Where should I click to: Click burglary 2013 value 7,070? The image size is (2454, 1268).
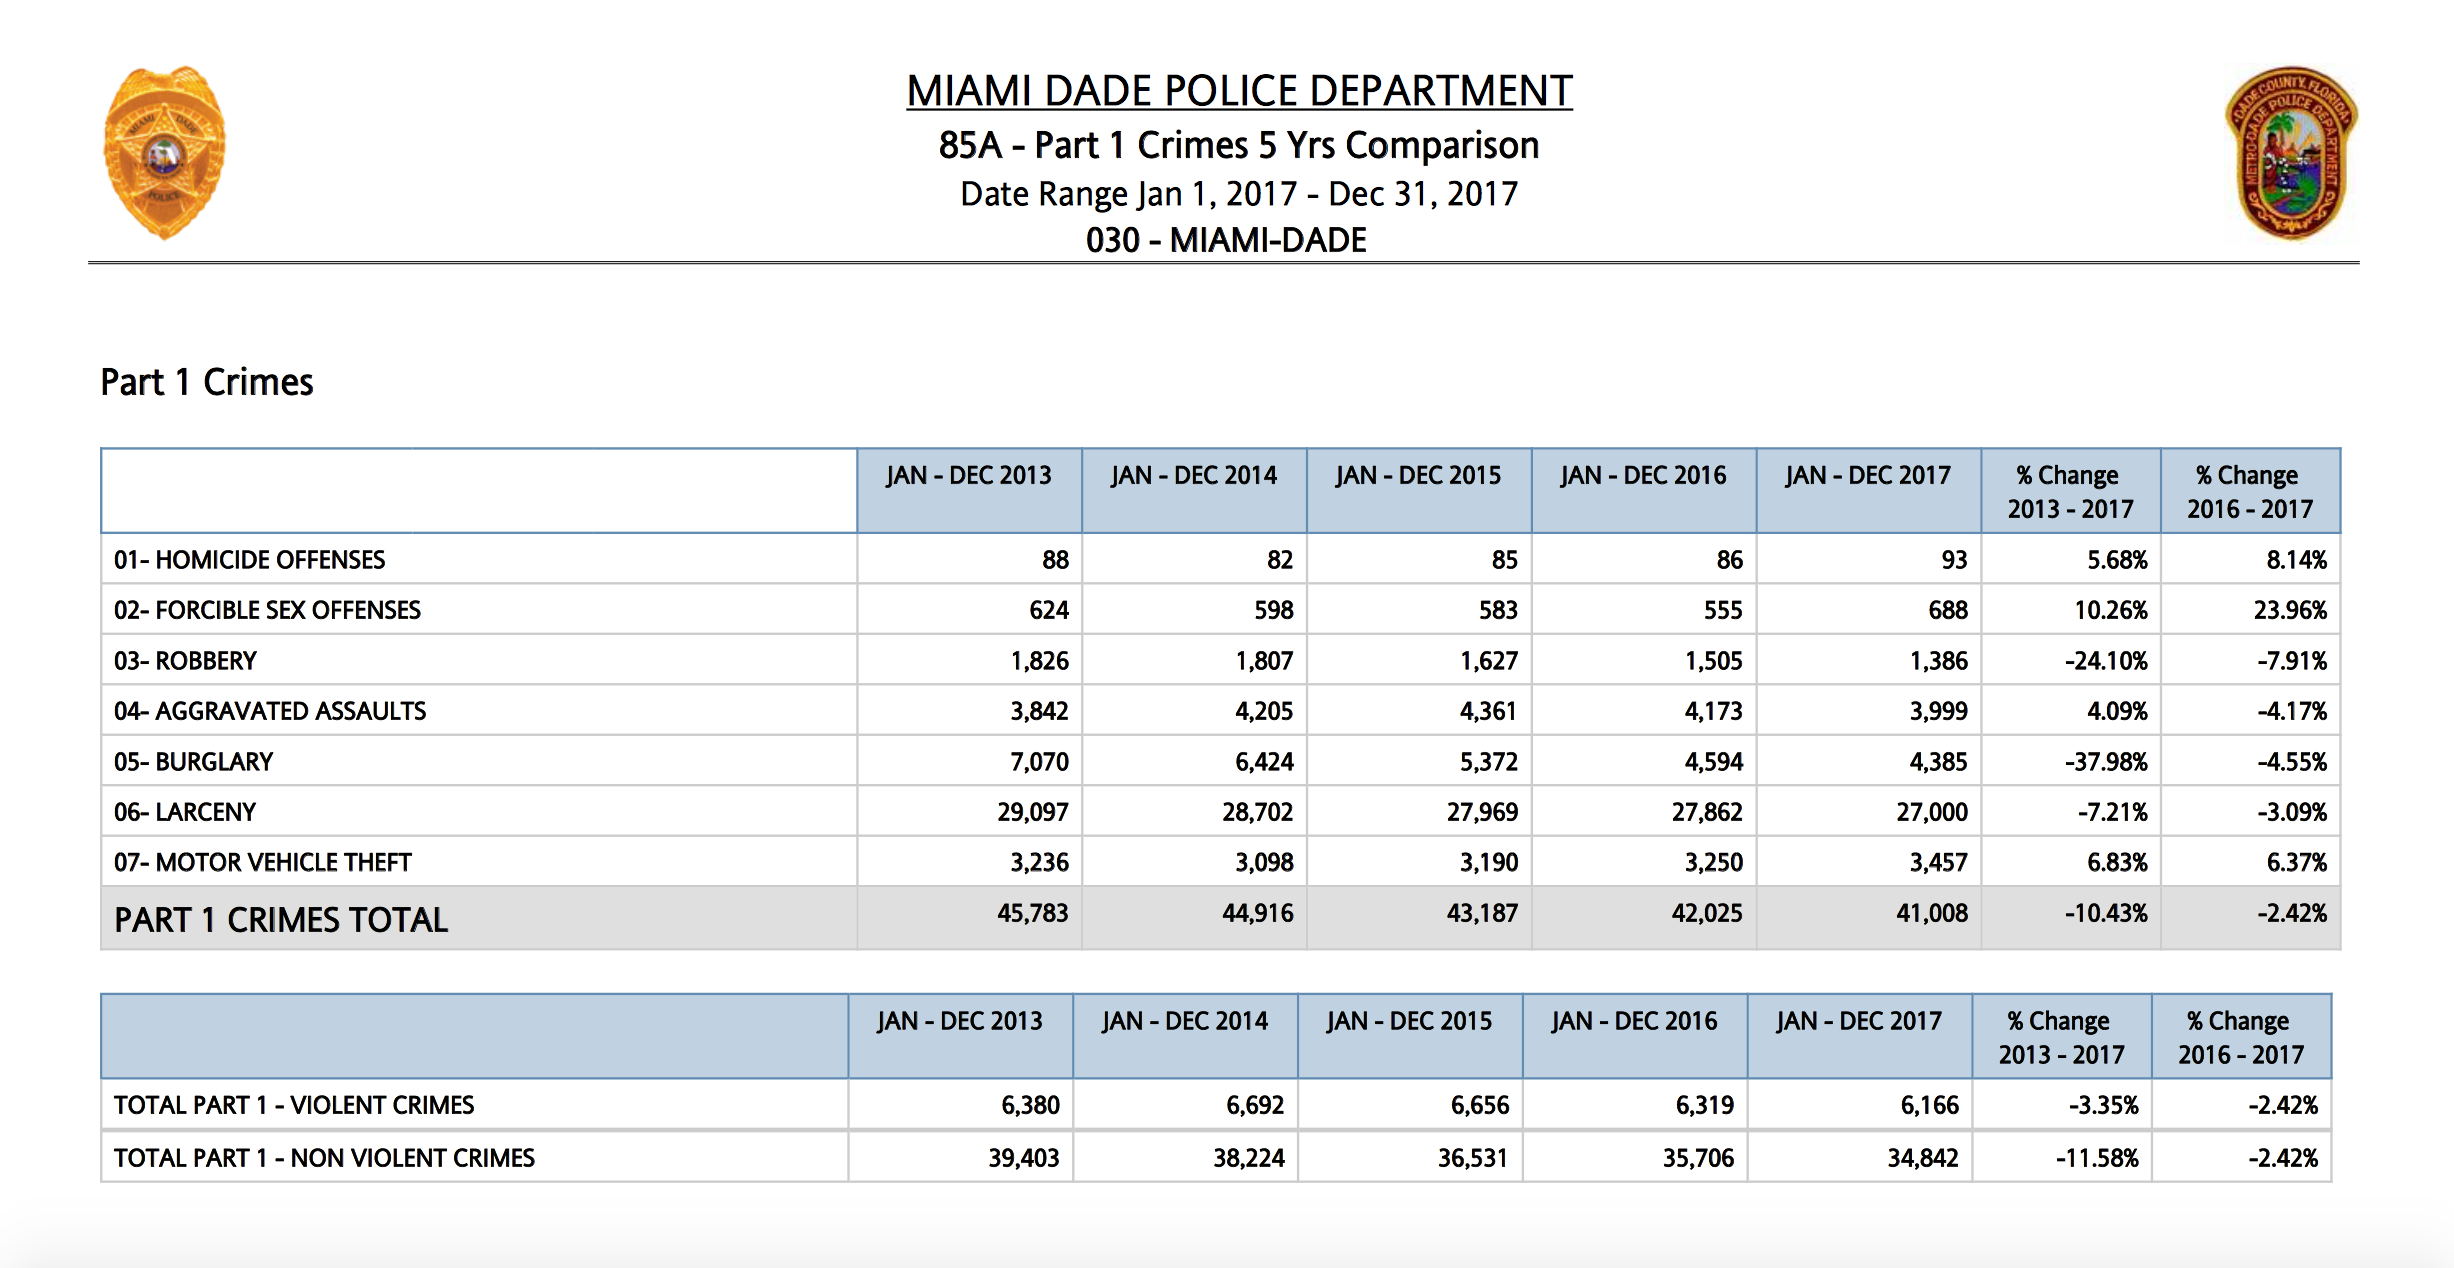[1039, 762]
